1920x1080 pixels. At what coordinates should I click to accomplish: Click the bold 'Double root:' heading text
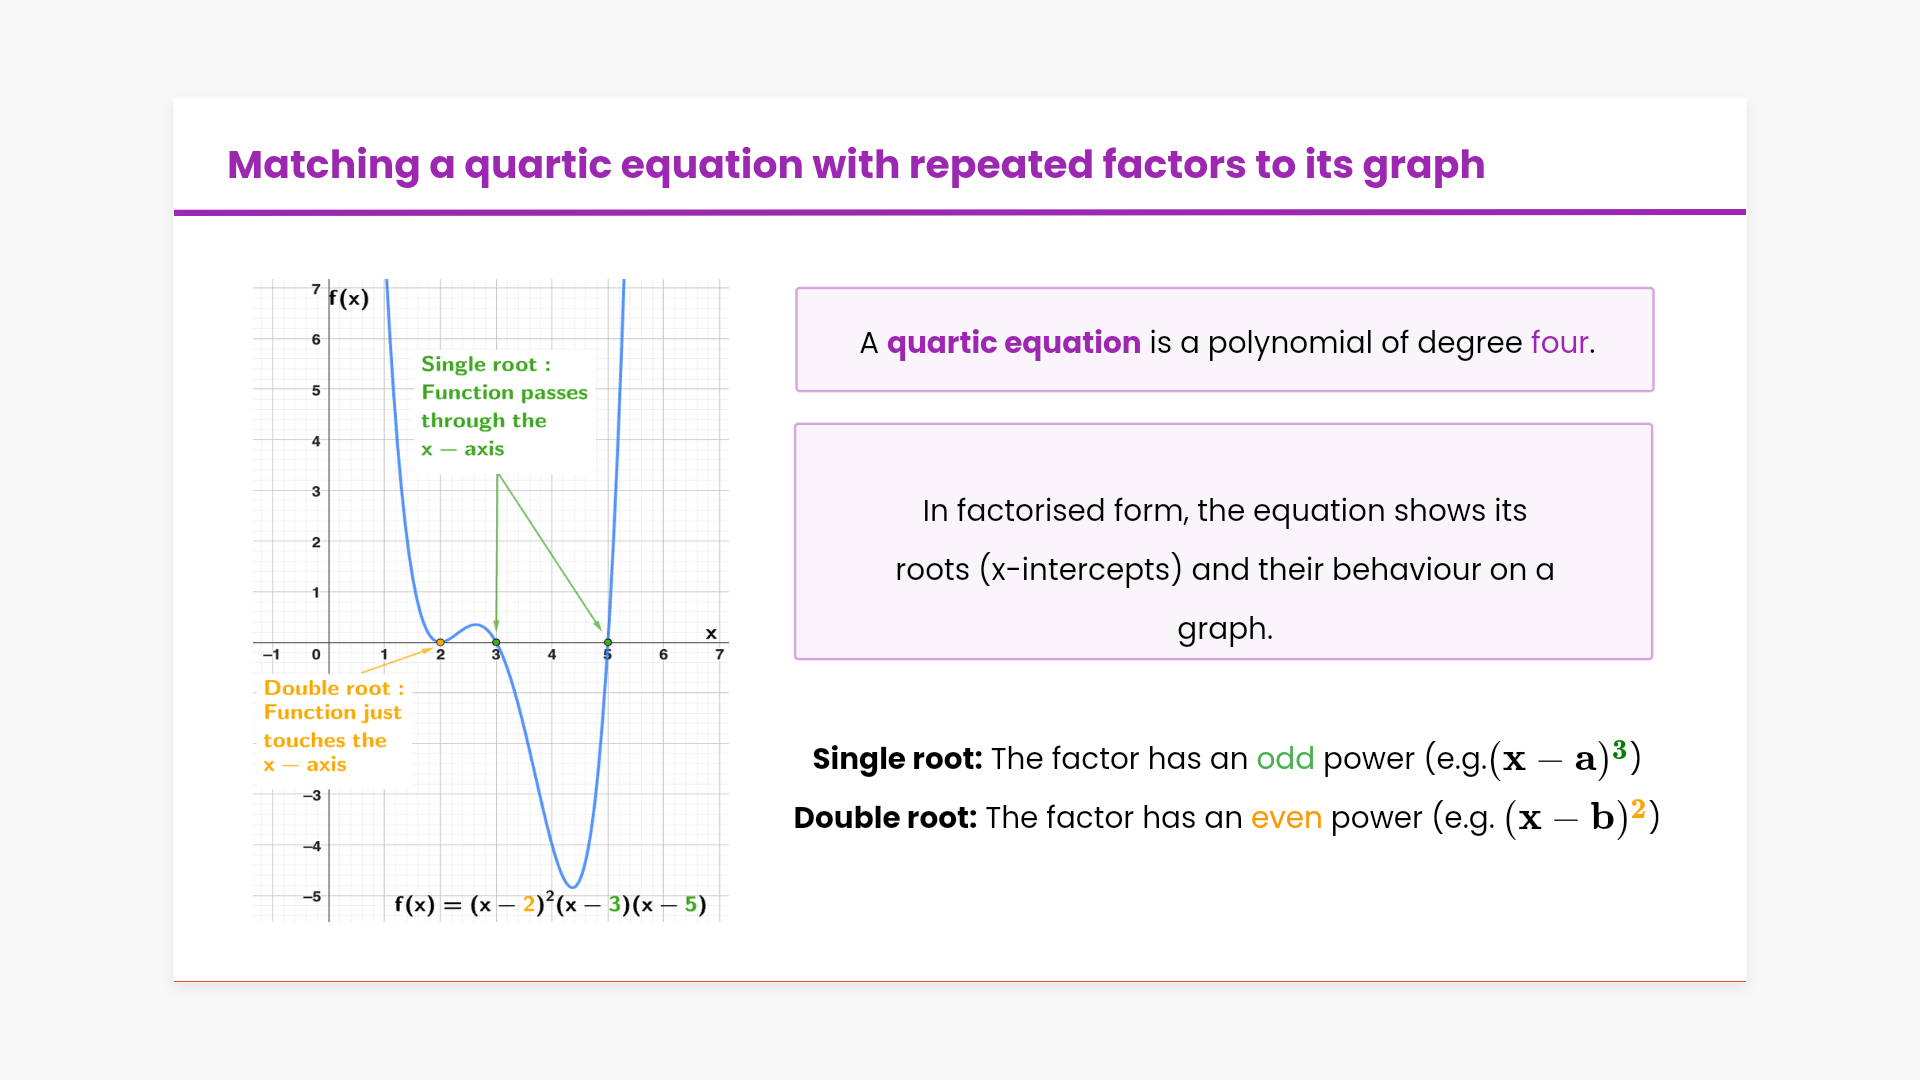(884, 818)
